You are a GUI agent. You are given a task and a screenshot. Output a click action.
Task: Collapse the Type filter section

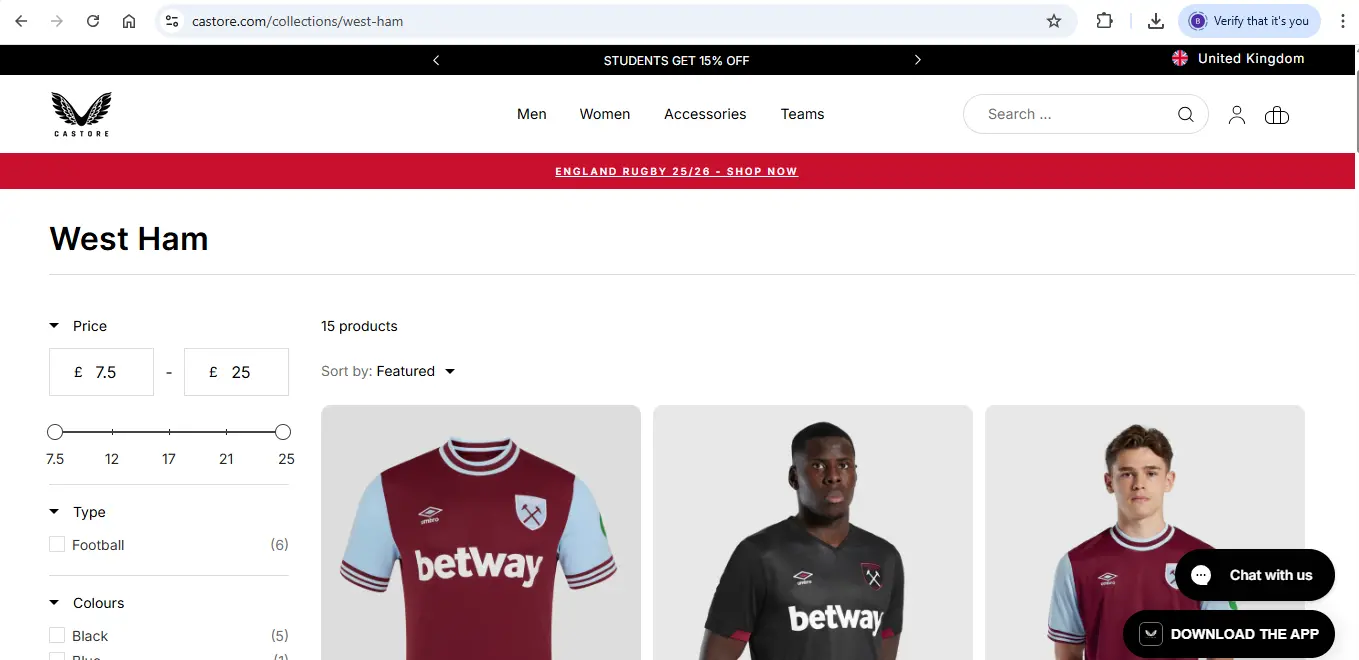click(x=54, y=512)
